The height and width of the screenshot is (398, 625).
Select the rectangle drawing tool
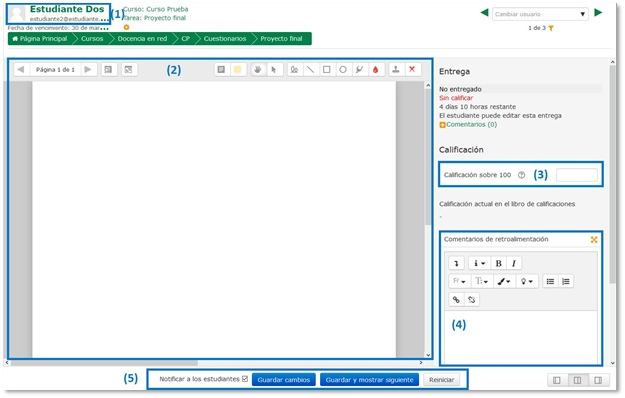(x=326, y=70)
